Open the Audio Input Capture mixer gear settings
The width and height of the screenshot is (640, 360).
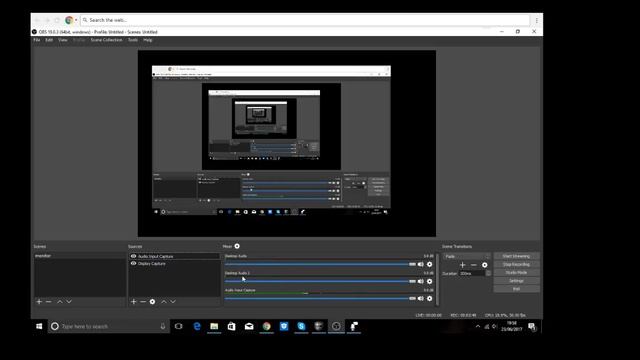[x=429, y=299]
